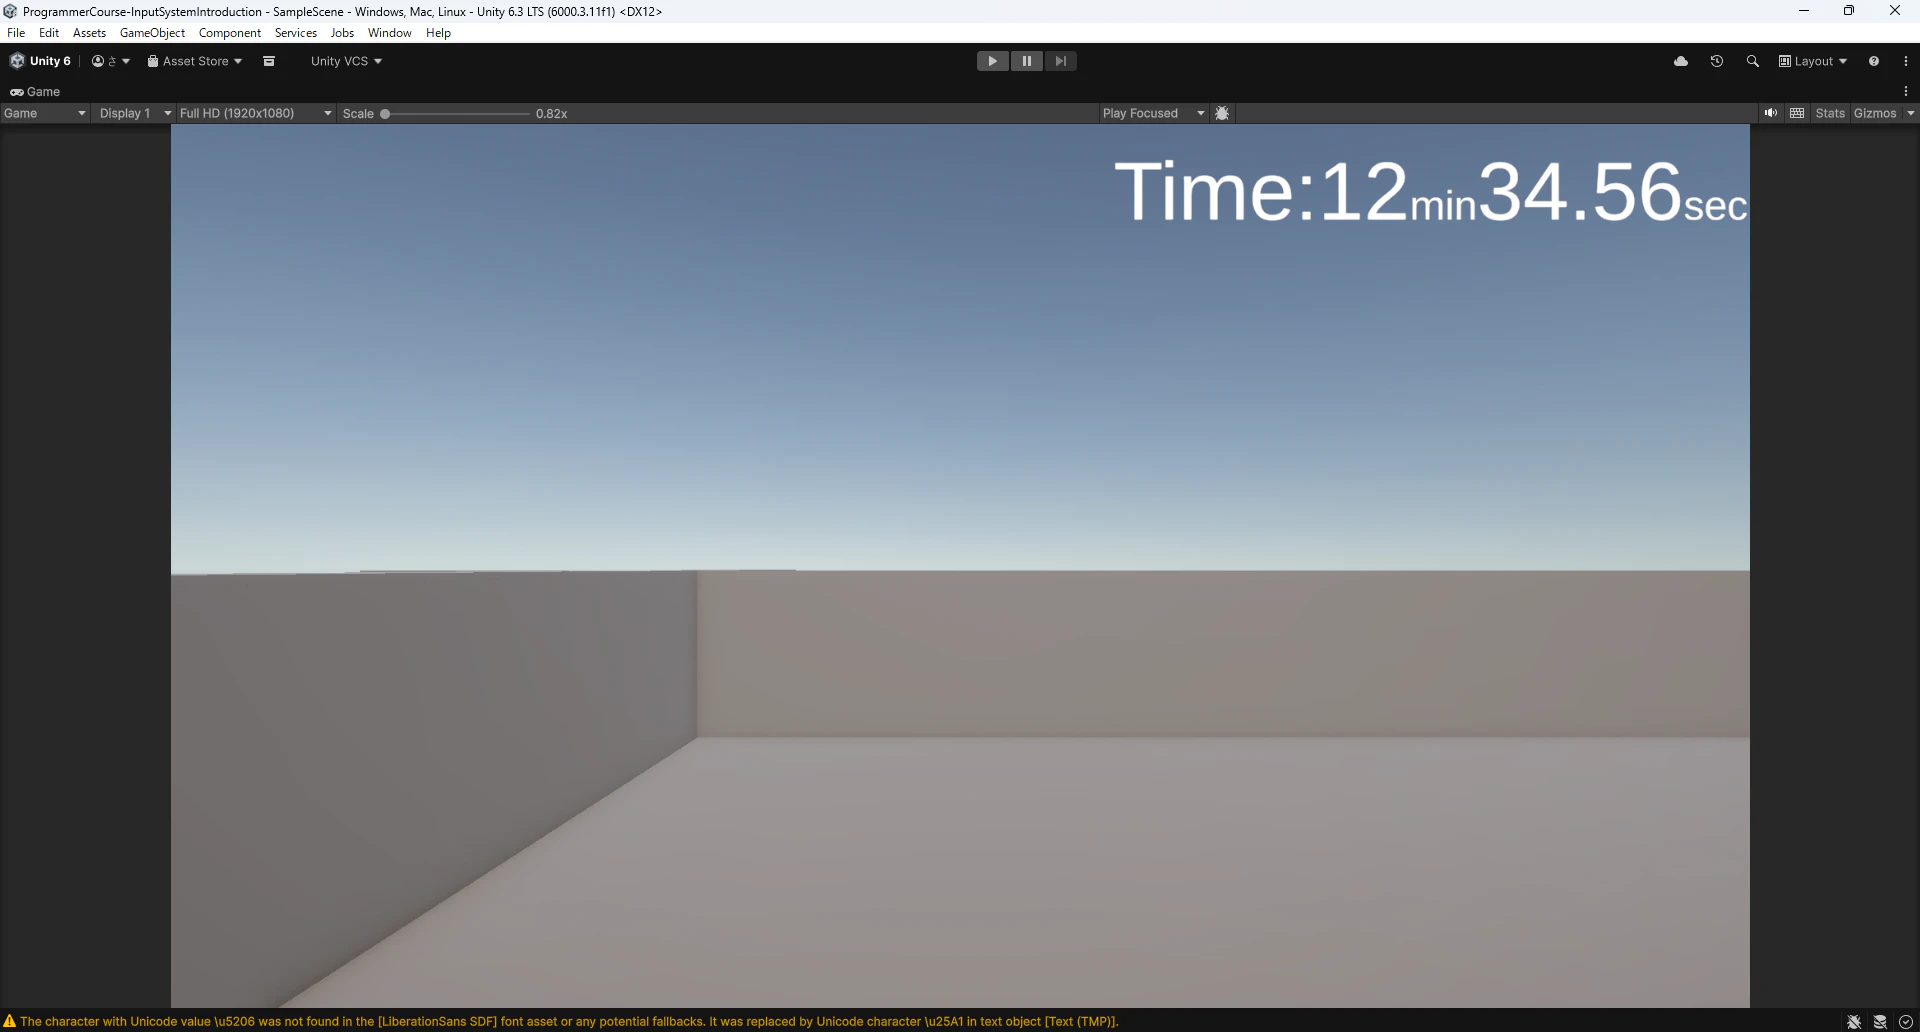Toggle the Stats overlay button
Screen dimensions: 1920x1032
1830,113
